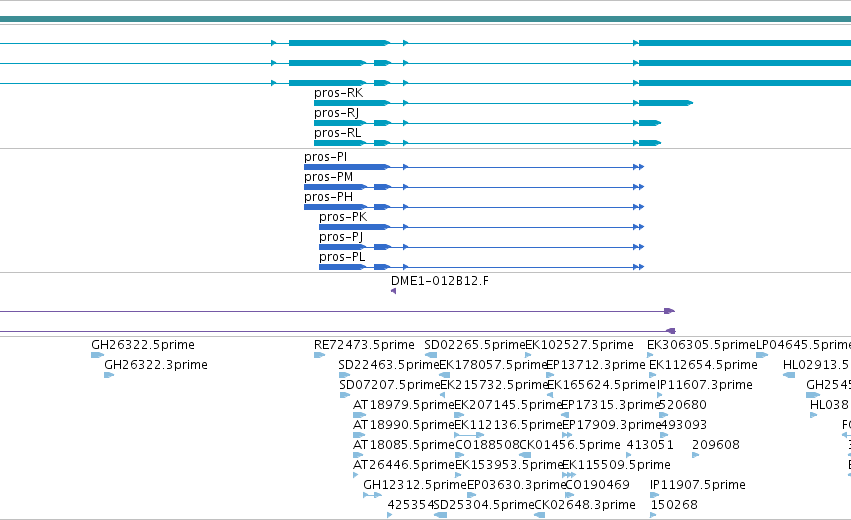Click the pros-PL protein label
This screenshot has height=520, width=851.
(x=342, y=257)
